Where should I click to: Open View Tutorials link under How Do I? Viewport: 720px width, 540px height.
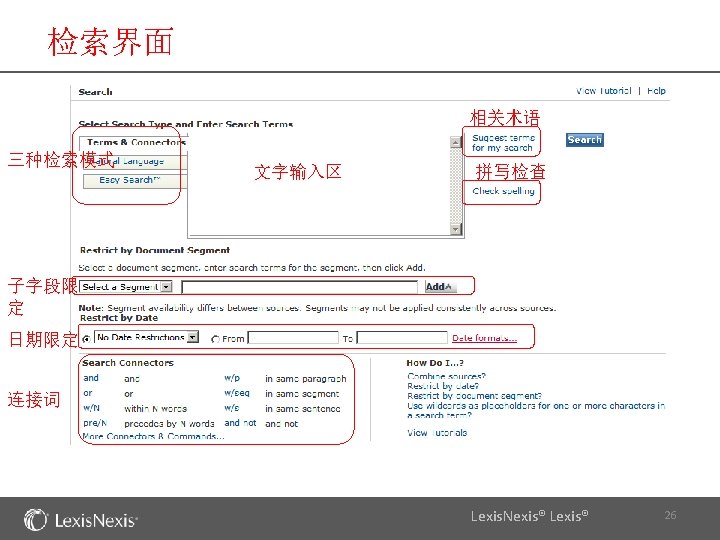click(x=437, y=433)
